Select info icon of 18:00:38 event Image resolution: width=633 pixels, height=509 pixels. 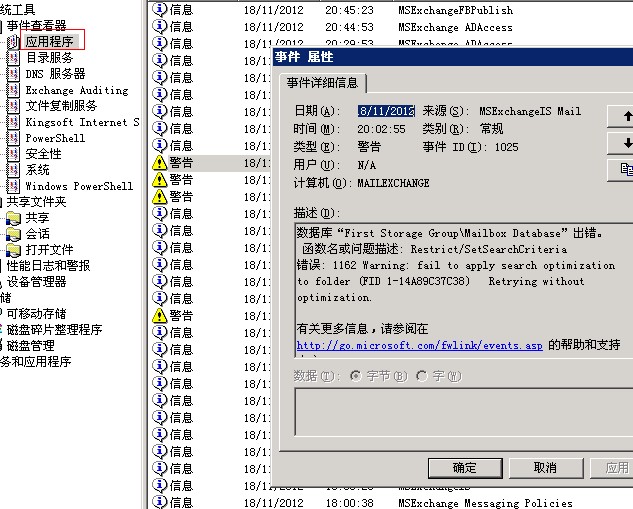[159, 502]
